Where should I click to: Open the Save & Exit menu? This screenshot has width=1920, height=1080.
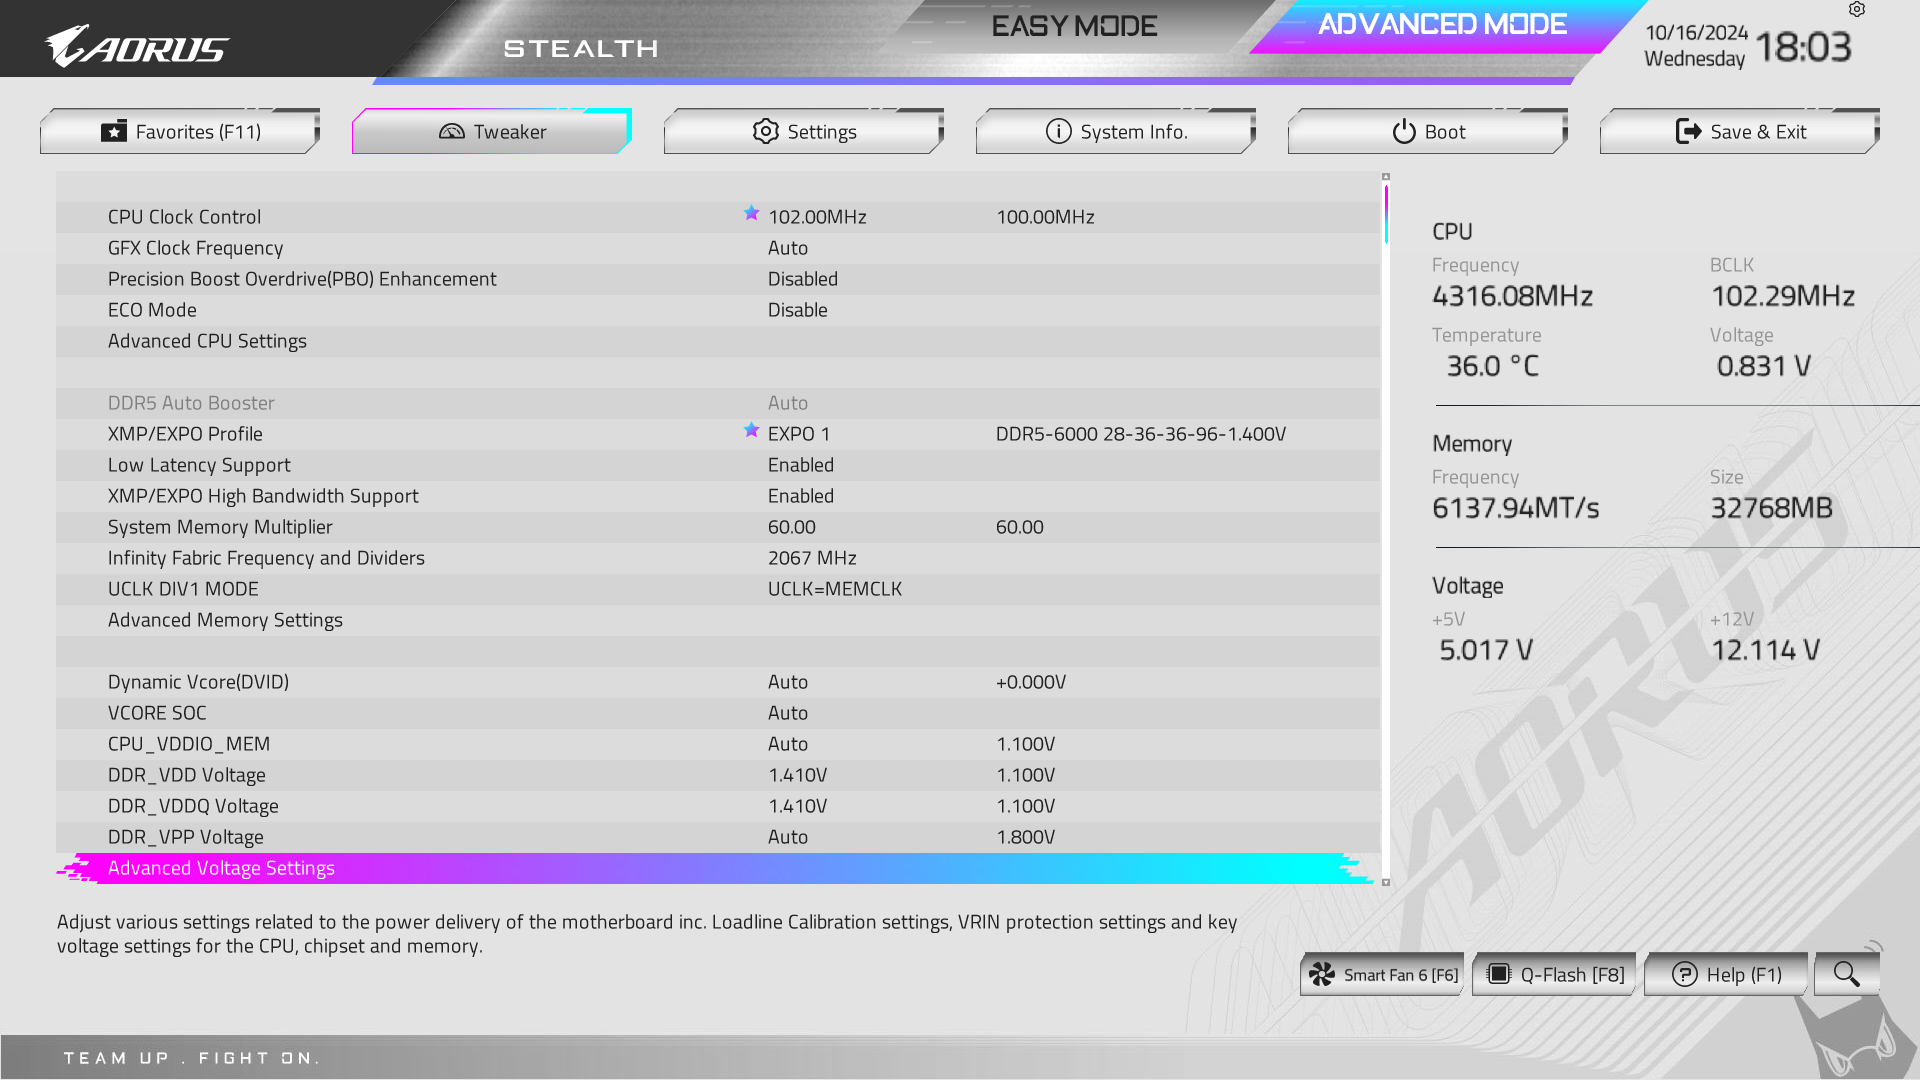coord(1739,132)
